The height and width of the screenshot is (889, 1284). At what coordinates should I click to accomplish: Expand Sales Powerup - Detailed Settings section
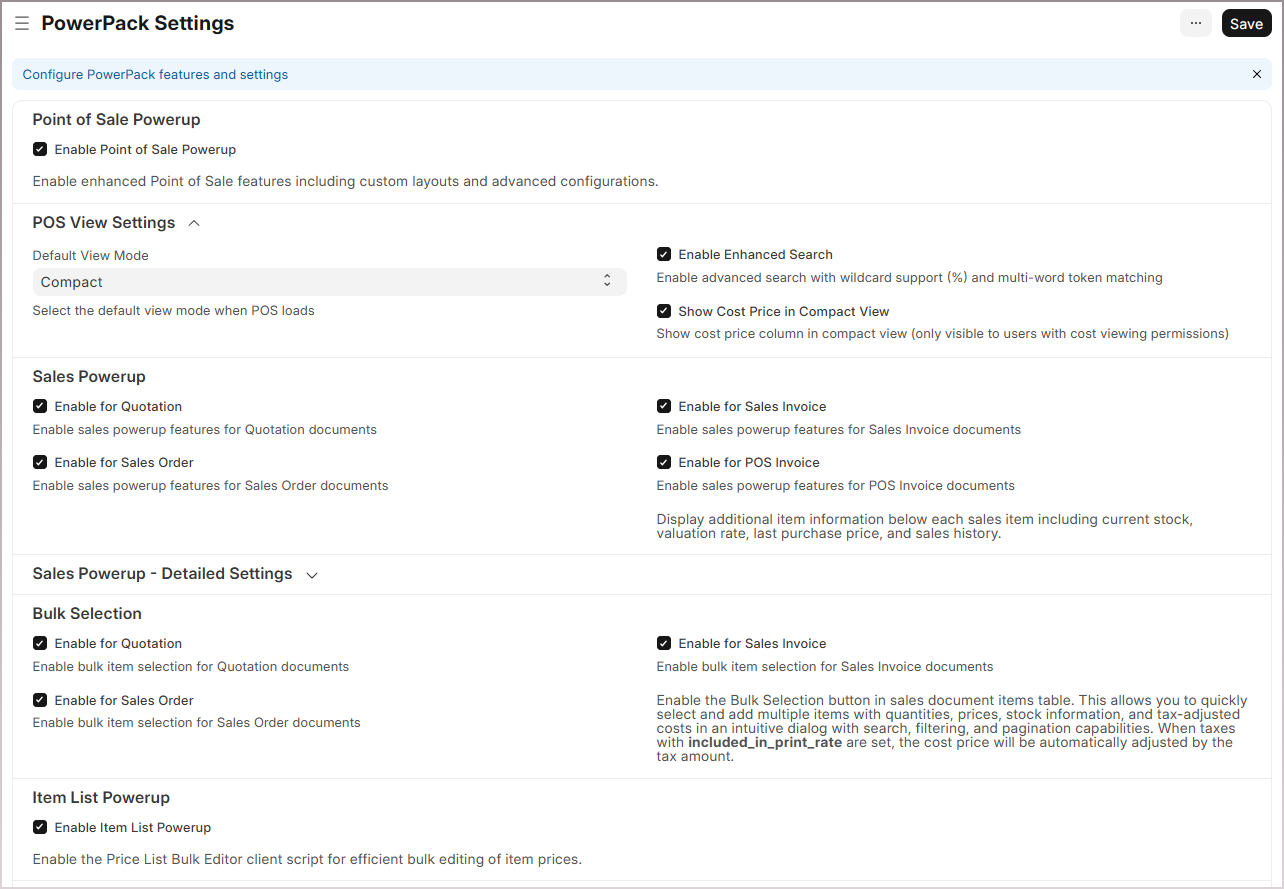tap(312, 575)
